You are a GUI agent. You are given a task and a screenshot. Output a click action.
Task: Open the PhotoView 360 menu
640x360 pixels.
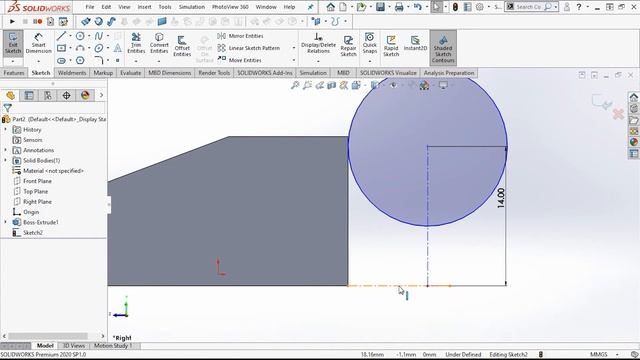(x=230, y=7)
